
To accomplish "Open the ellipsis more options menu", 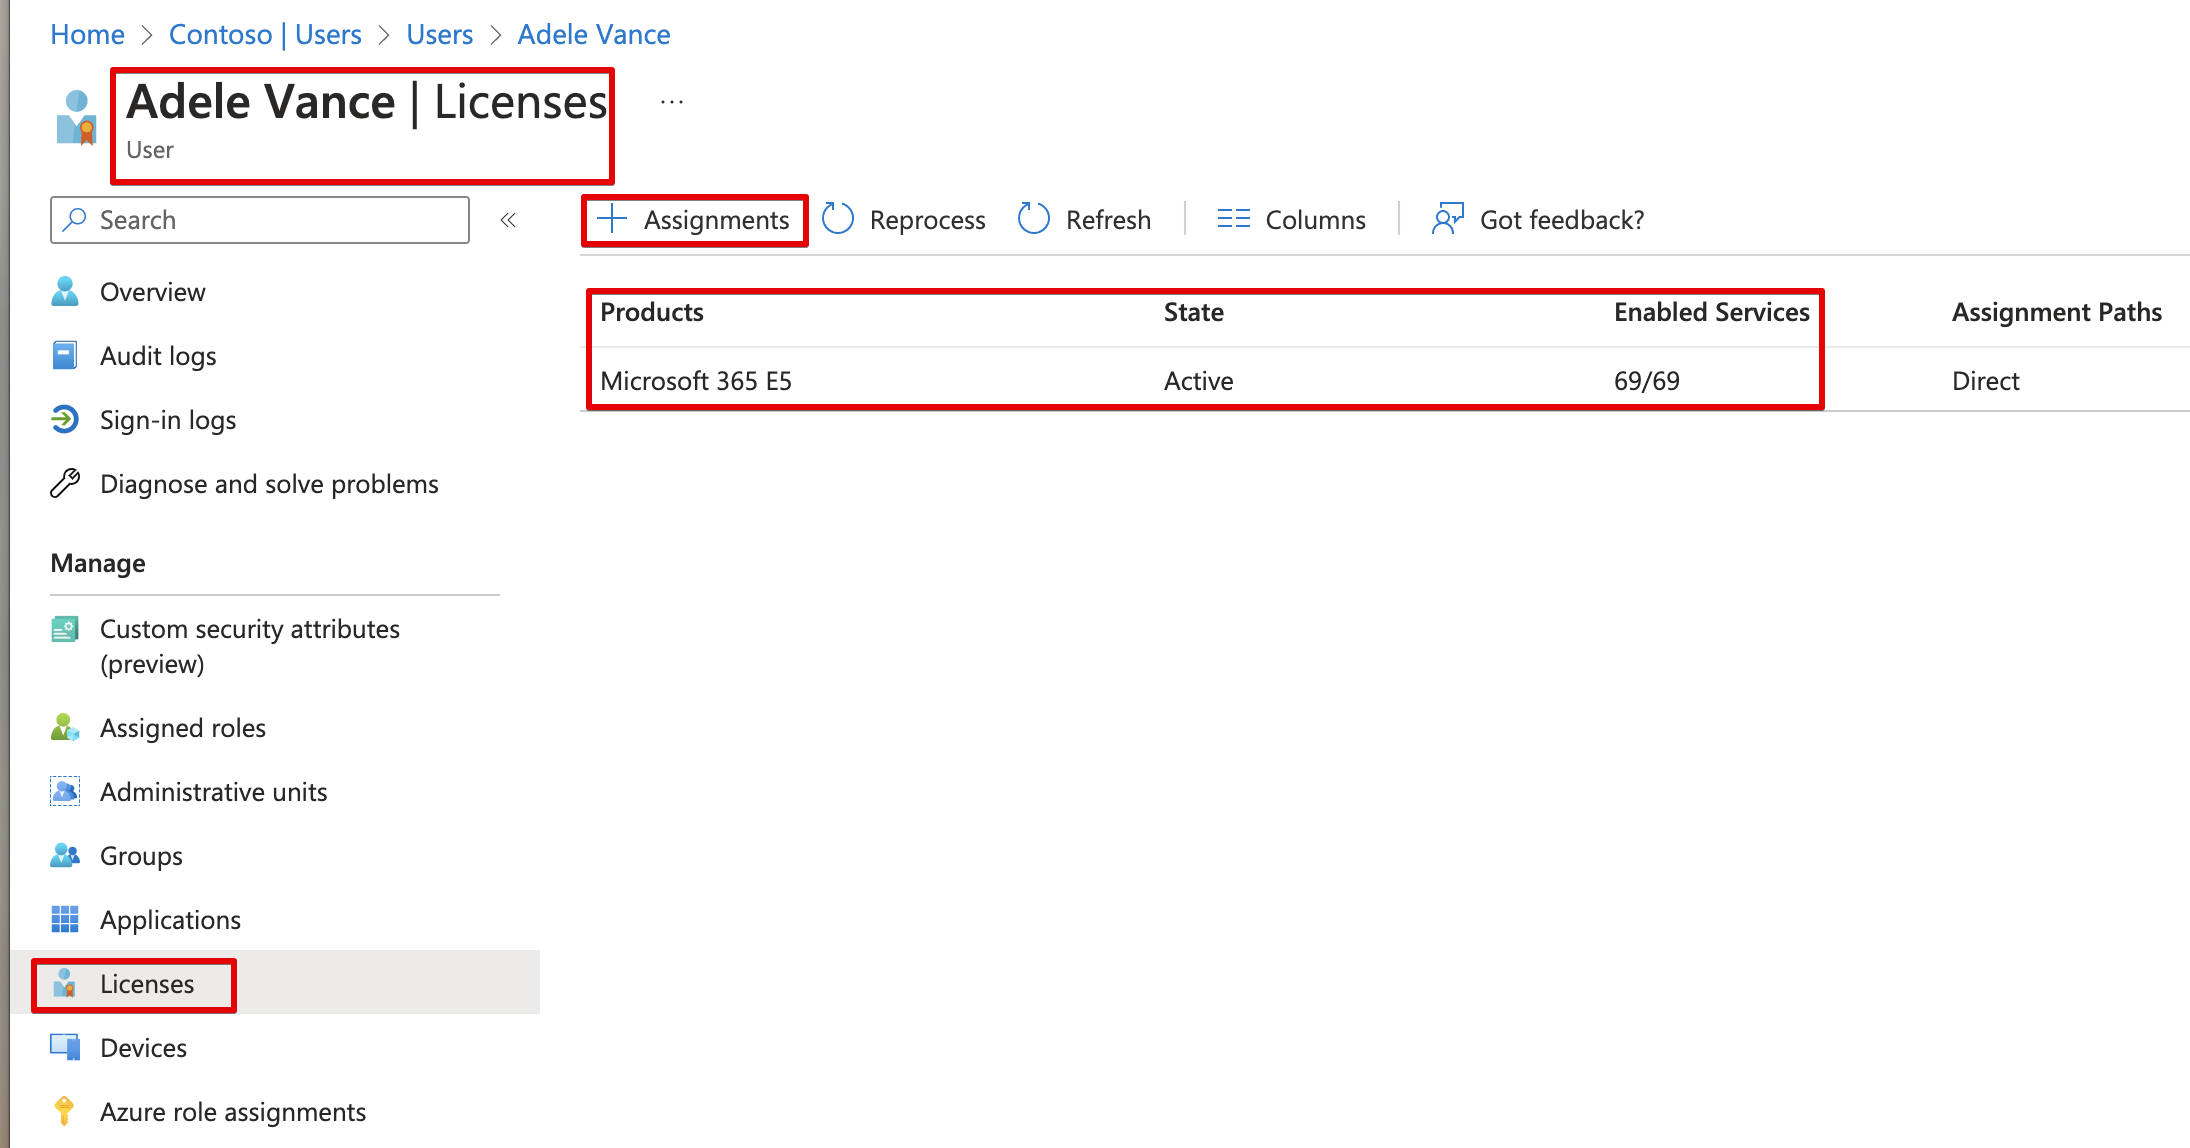I will (672, 102).
